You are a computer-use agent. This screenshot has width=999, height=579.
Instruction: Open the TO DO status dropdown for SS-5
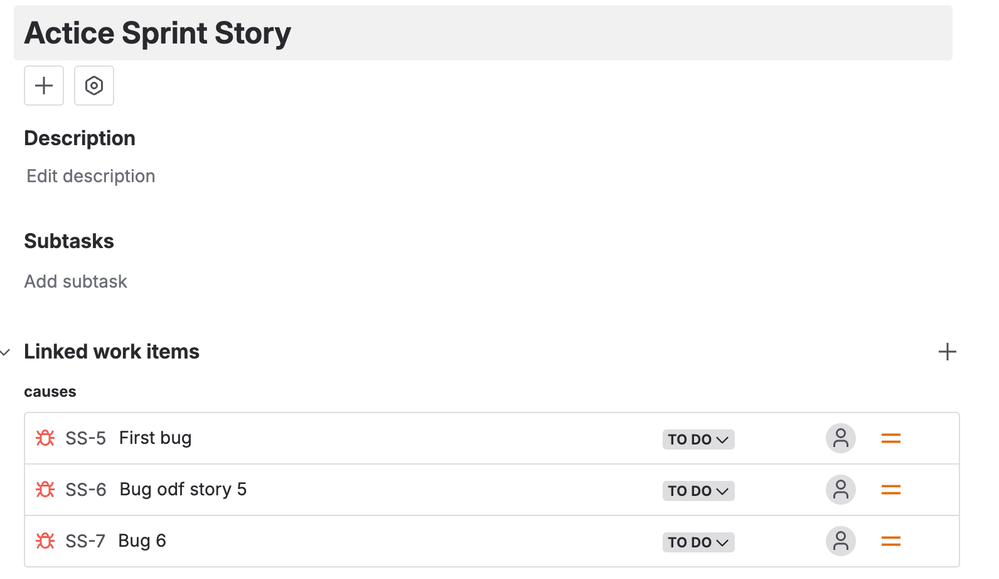click(698, 438)
